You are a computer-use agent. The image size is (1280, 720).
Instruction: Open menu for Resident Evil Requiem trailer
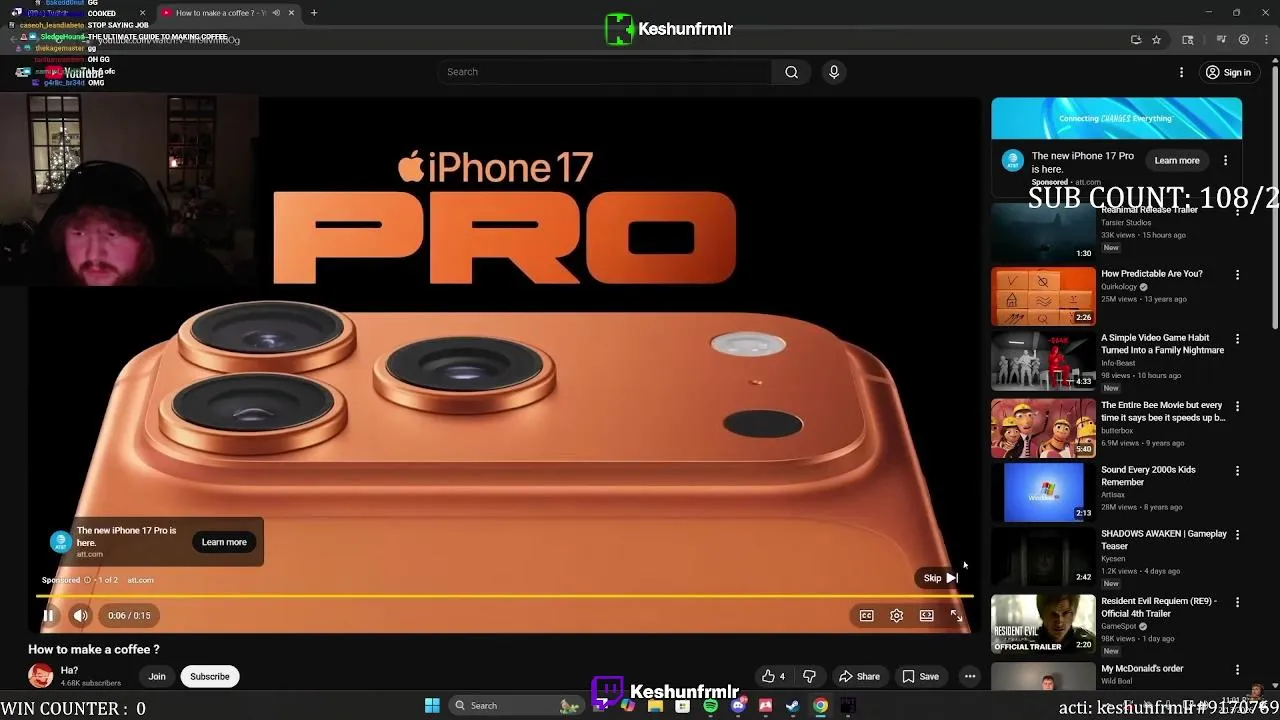point(1237,603)
